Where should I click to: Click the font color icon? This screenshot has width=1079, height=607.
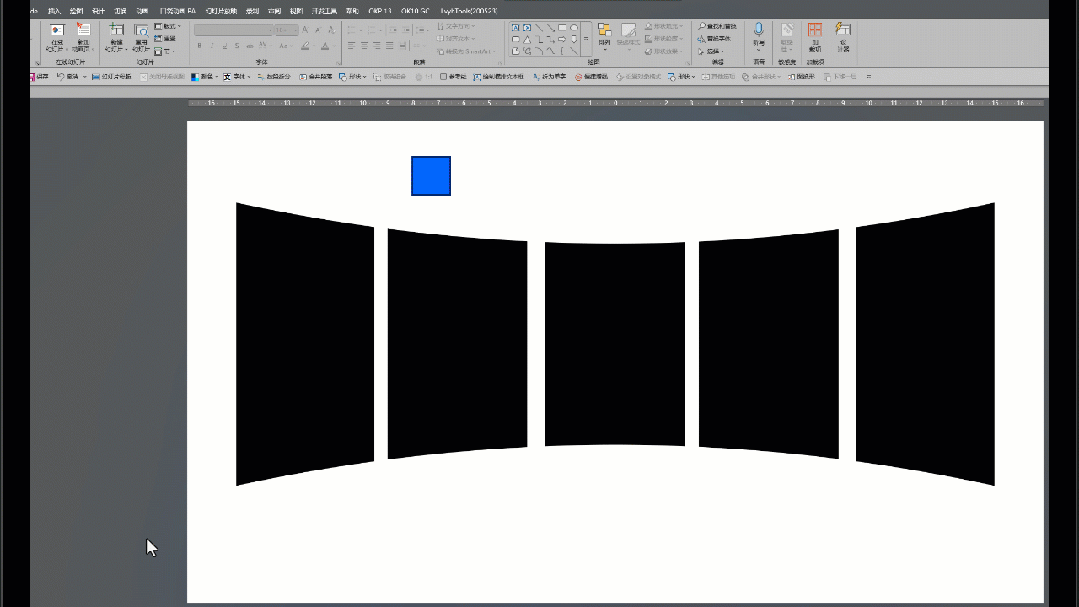pyautogui.click(x=325, y=45)
